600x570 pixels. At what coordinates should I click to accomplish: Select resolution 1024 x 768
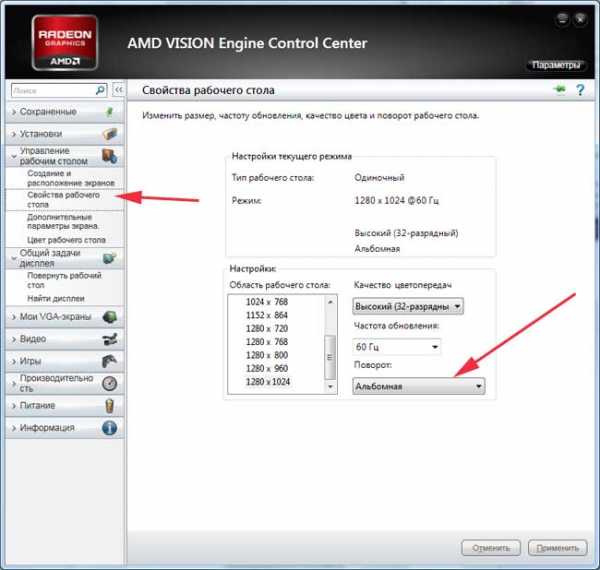[x=267, y=302]
